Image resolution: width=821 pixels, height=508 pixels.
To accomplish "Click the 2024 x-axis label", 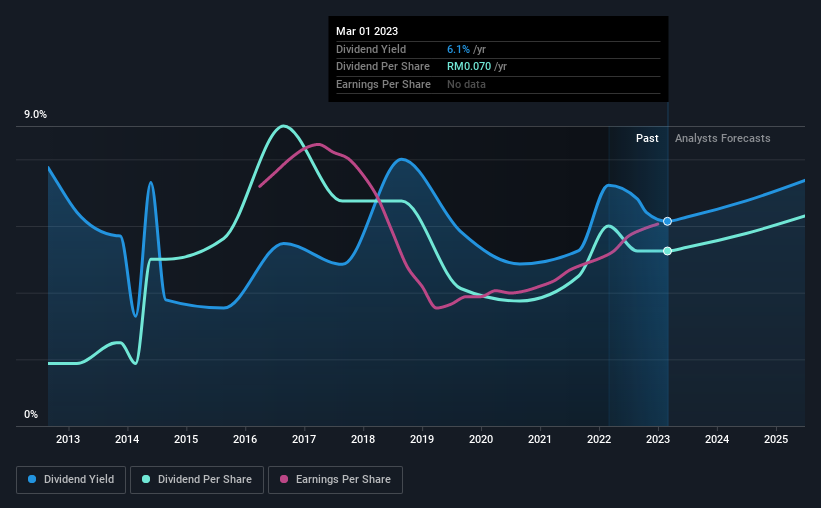I will click(x=717, y=439).
